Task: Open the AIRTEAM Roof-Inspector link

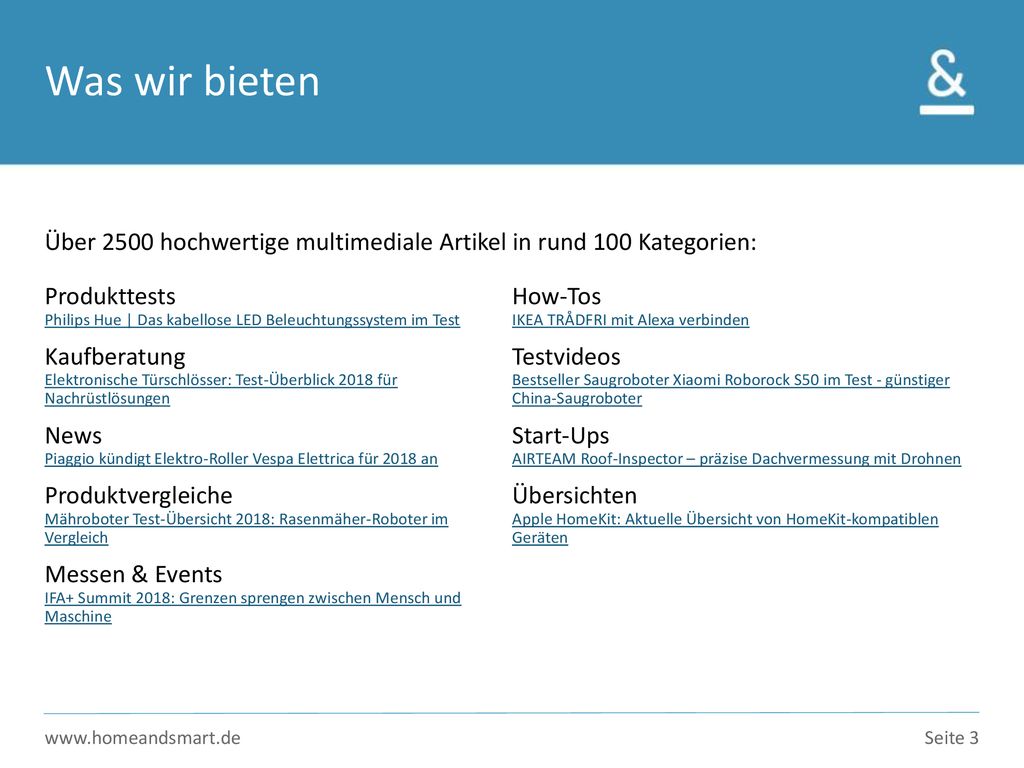Action: [x=736, y=459]
